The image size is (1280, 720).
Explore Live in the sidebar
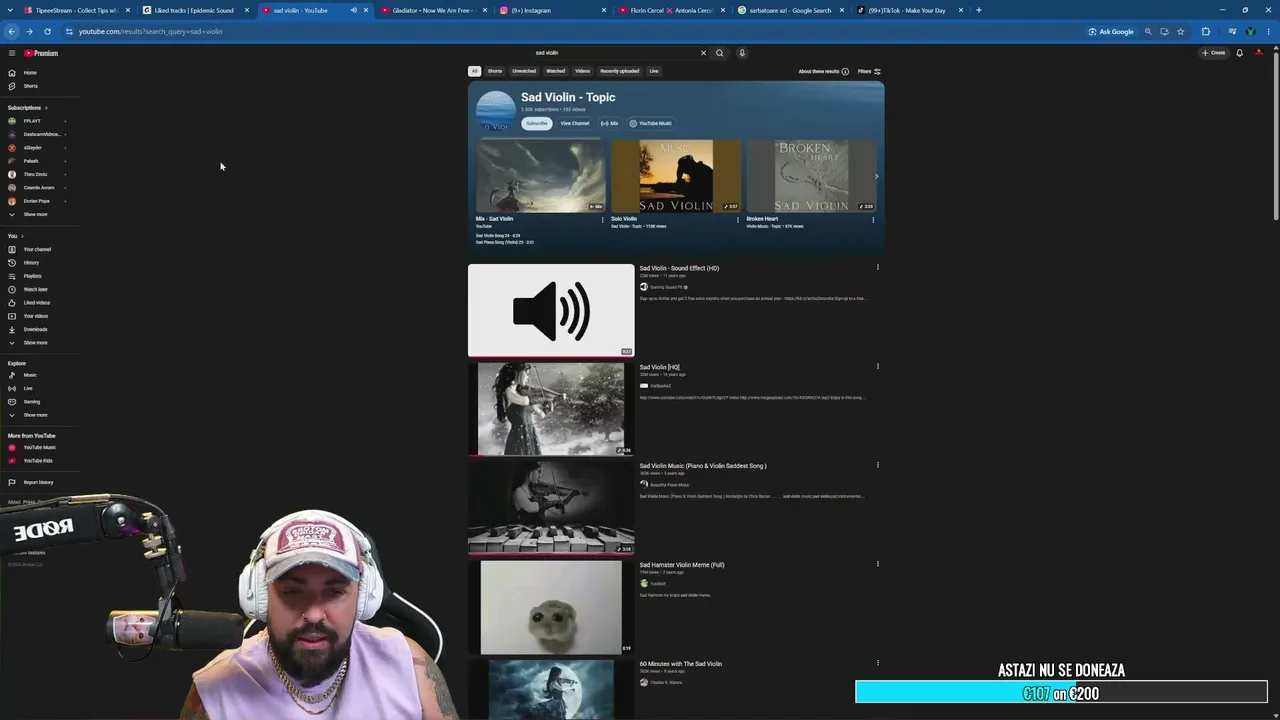pyautogui.click(x=28, y=388)
